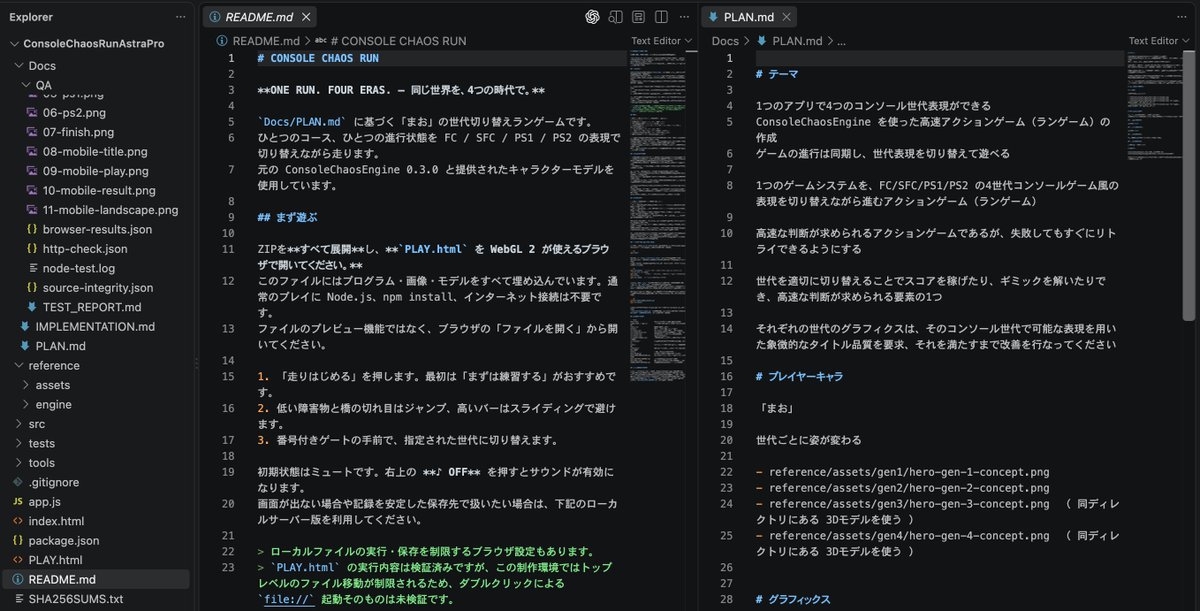
Task: Click line number 9 in README.md gutter
Action: pos(230,218)
